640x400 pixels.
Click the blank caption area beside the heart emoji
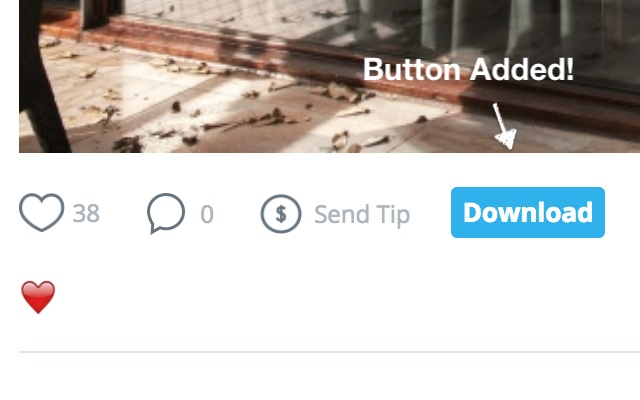[x=347, y=297]
